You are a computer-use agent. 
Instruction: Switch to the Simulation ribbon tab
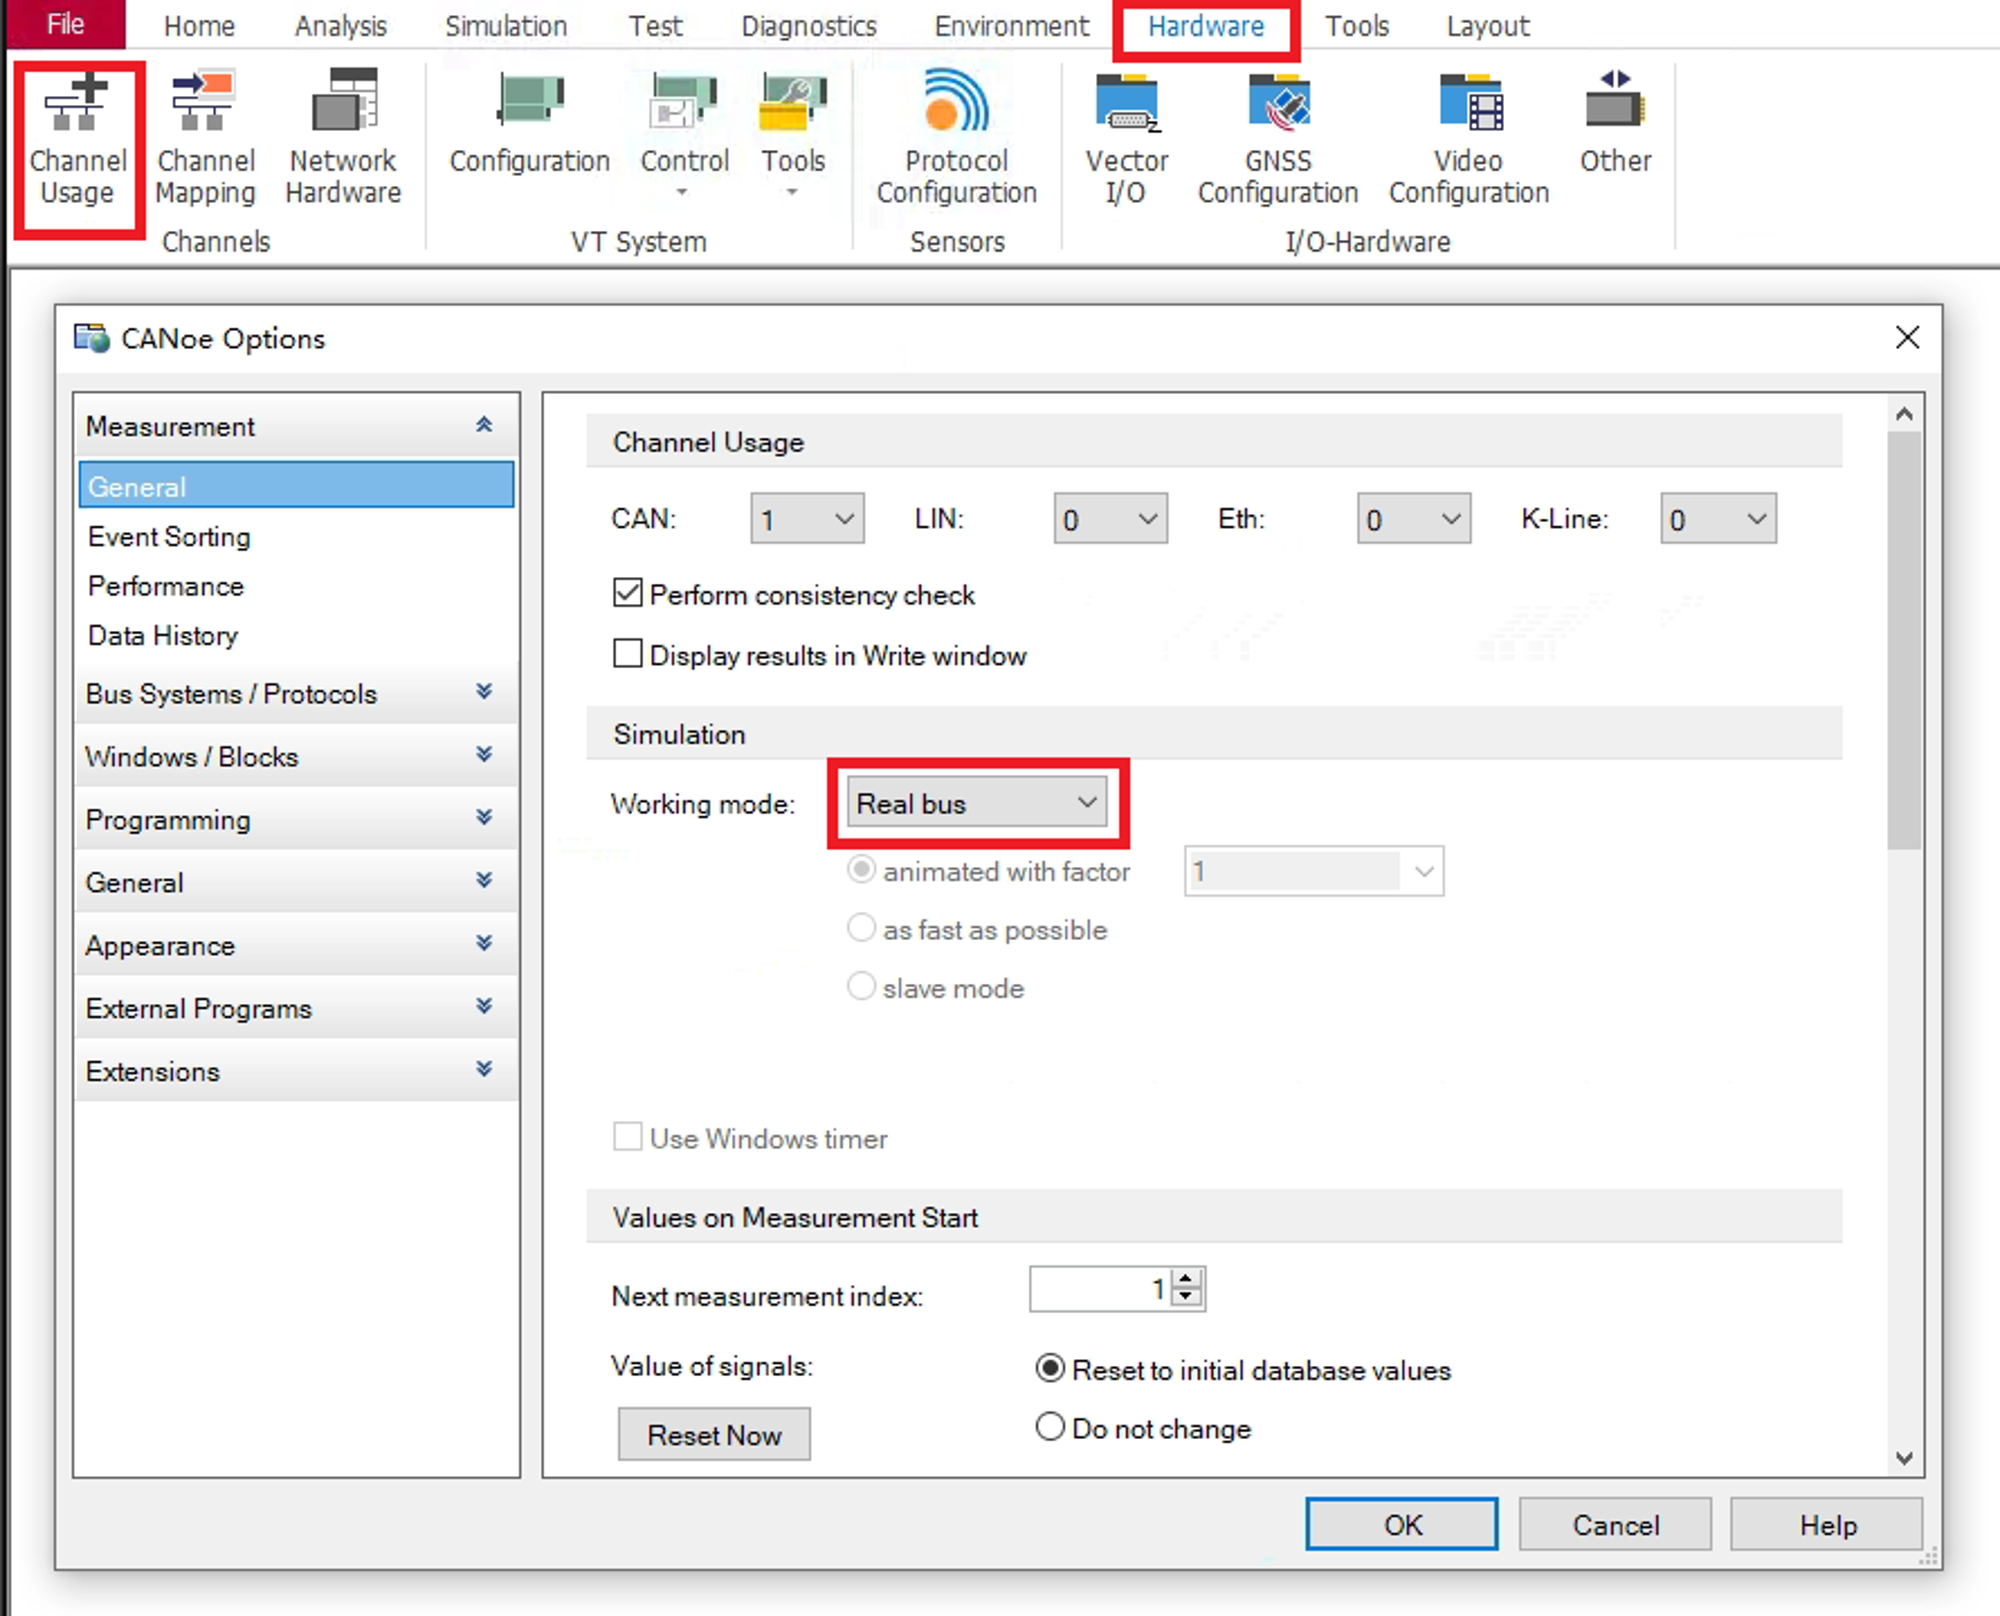coord(506,25)
